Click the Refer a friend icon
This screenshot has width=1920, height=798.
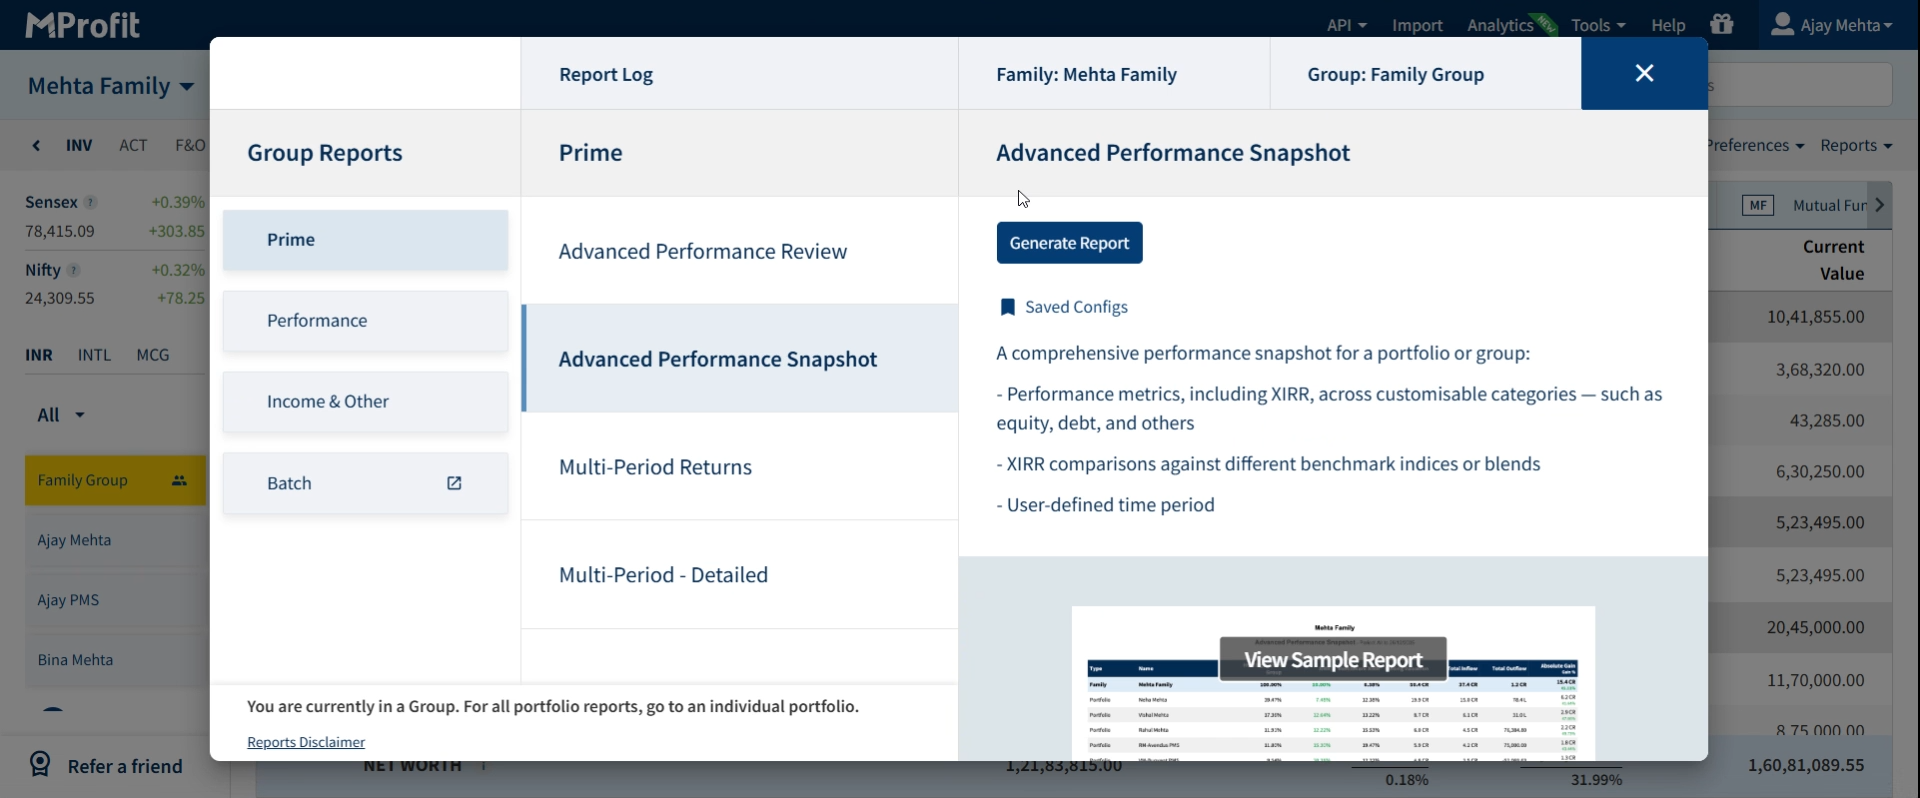(x=40, y=765)
